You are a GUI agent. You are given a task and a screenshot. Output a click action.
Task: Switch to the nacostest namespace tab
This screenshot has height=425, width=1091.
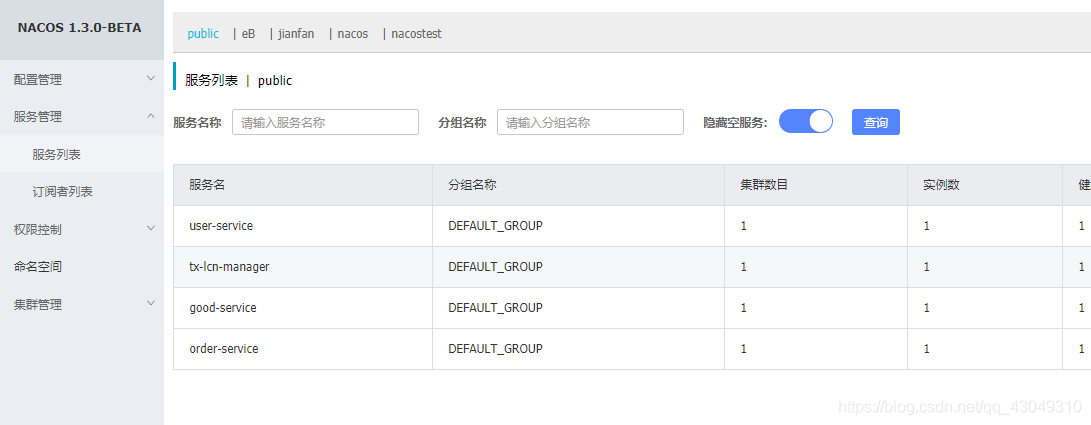[416, 33]
